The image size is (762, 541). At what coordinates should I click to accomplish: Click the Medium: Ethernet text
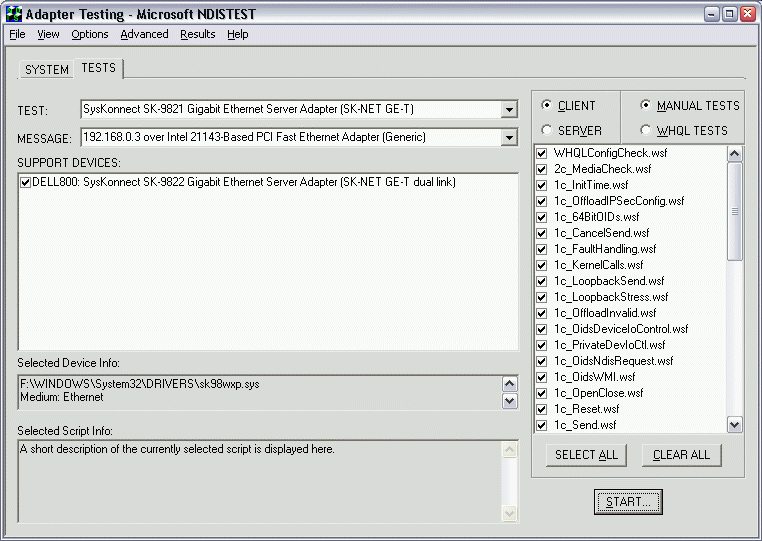click(62, 397)
